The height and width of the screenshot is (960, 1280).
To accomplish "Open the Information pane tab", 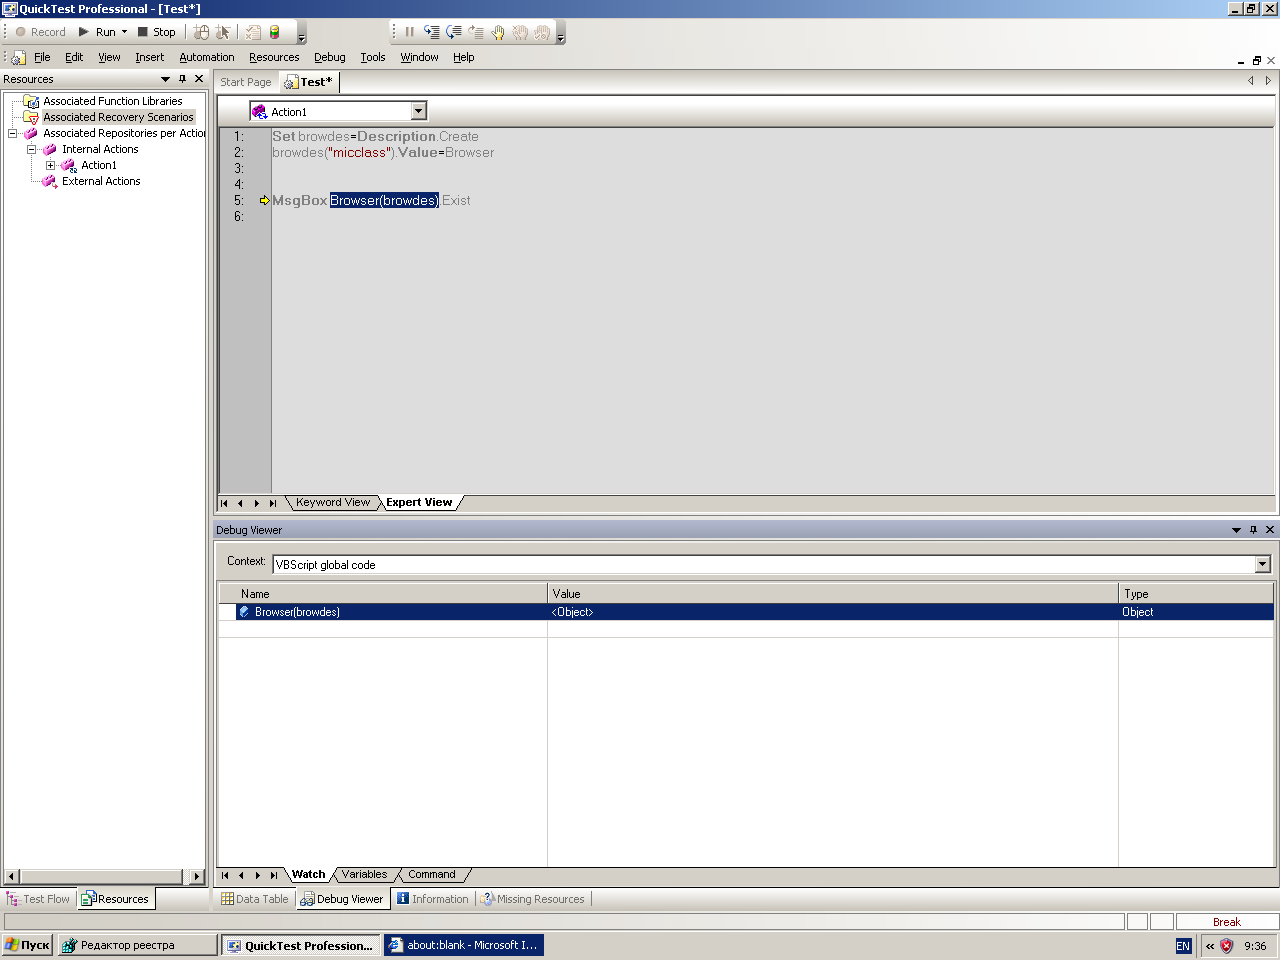I will point(432,899).
